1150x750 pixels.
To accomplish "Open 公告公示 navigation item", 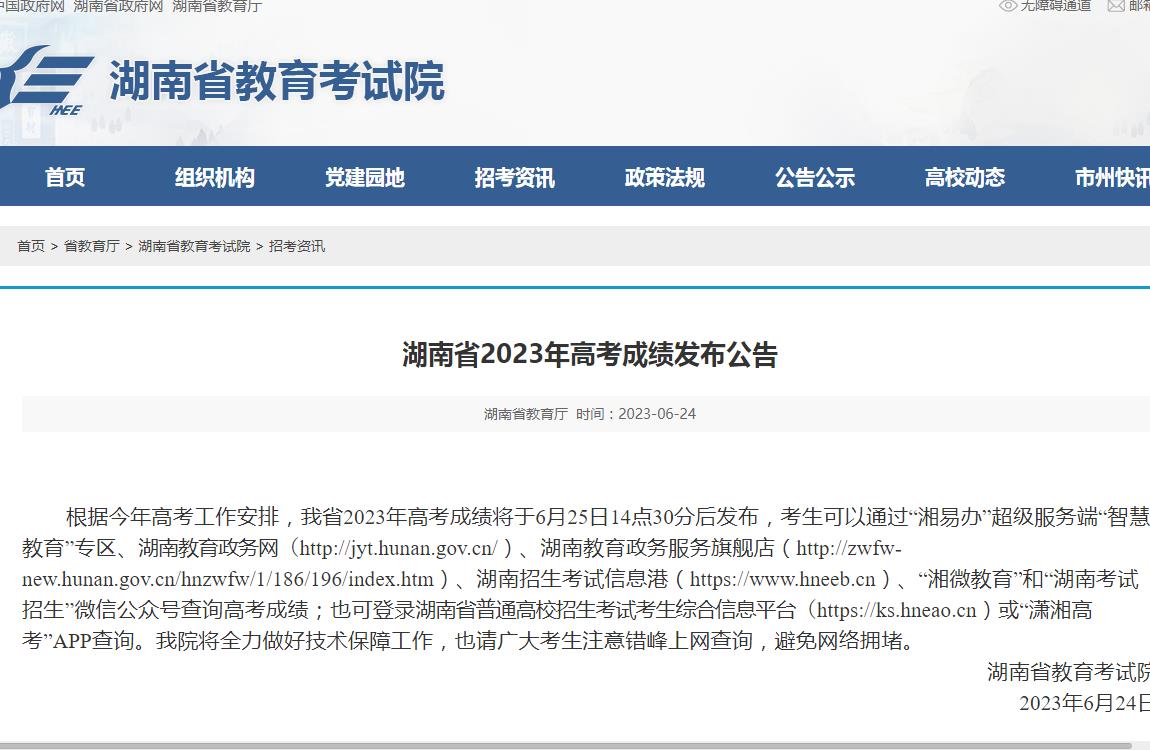I will coord(815,177).
